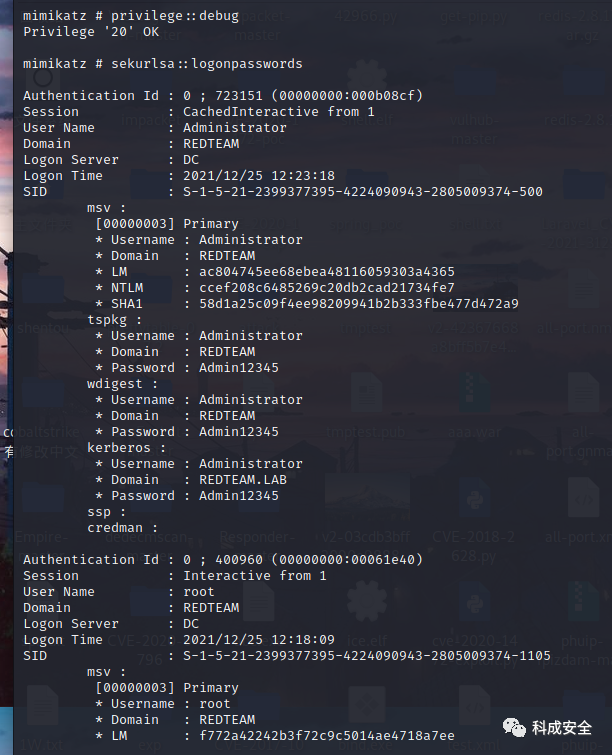612x755 pixels.
Task: Select Logon Time value 2021/12/25 12:18:09
Action: [x=259, y=640]
